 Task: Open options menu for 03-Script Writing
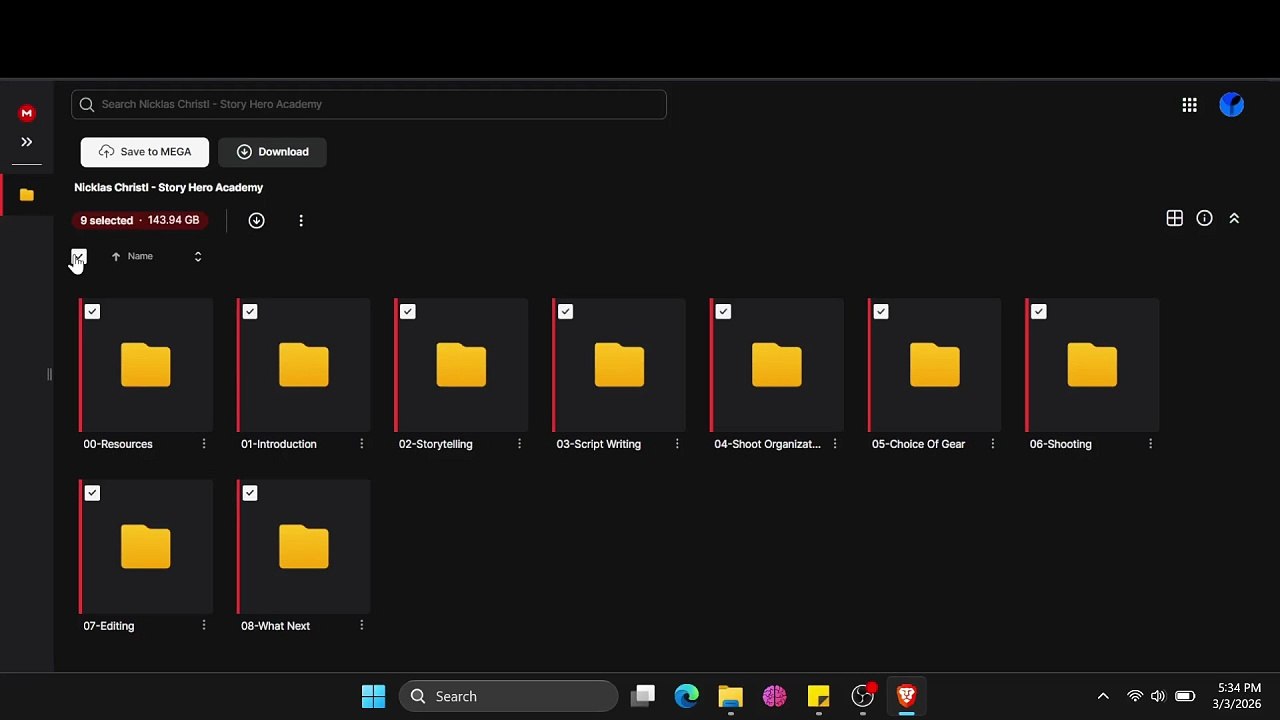[x=677, y=444]
